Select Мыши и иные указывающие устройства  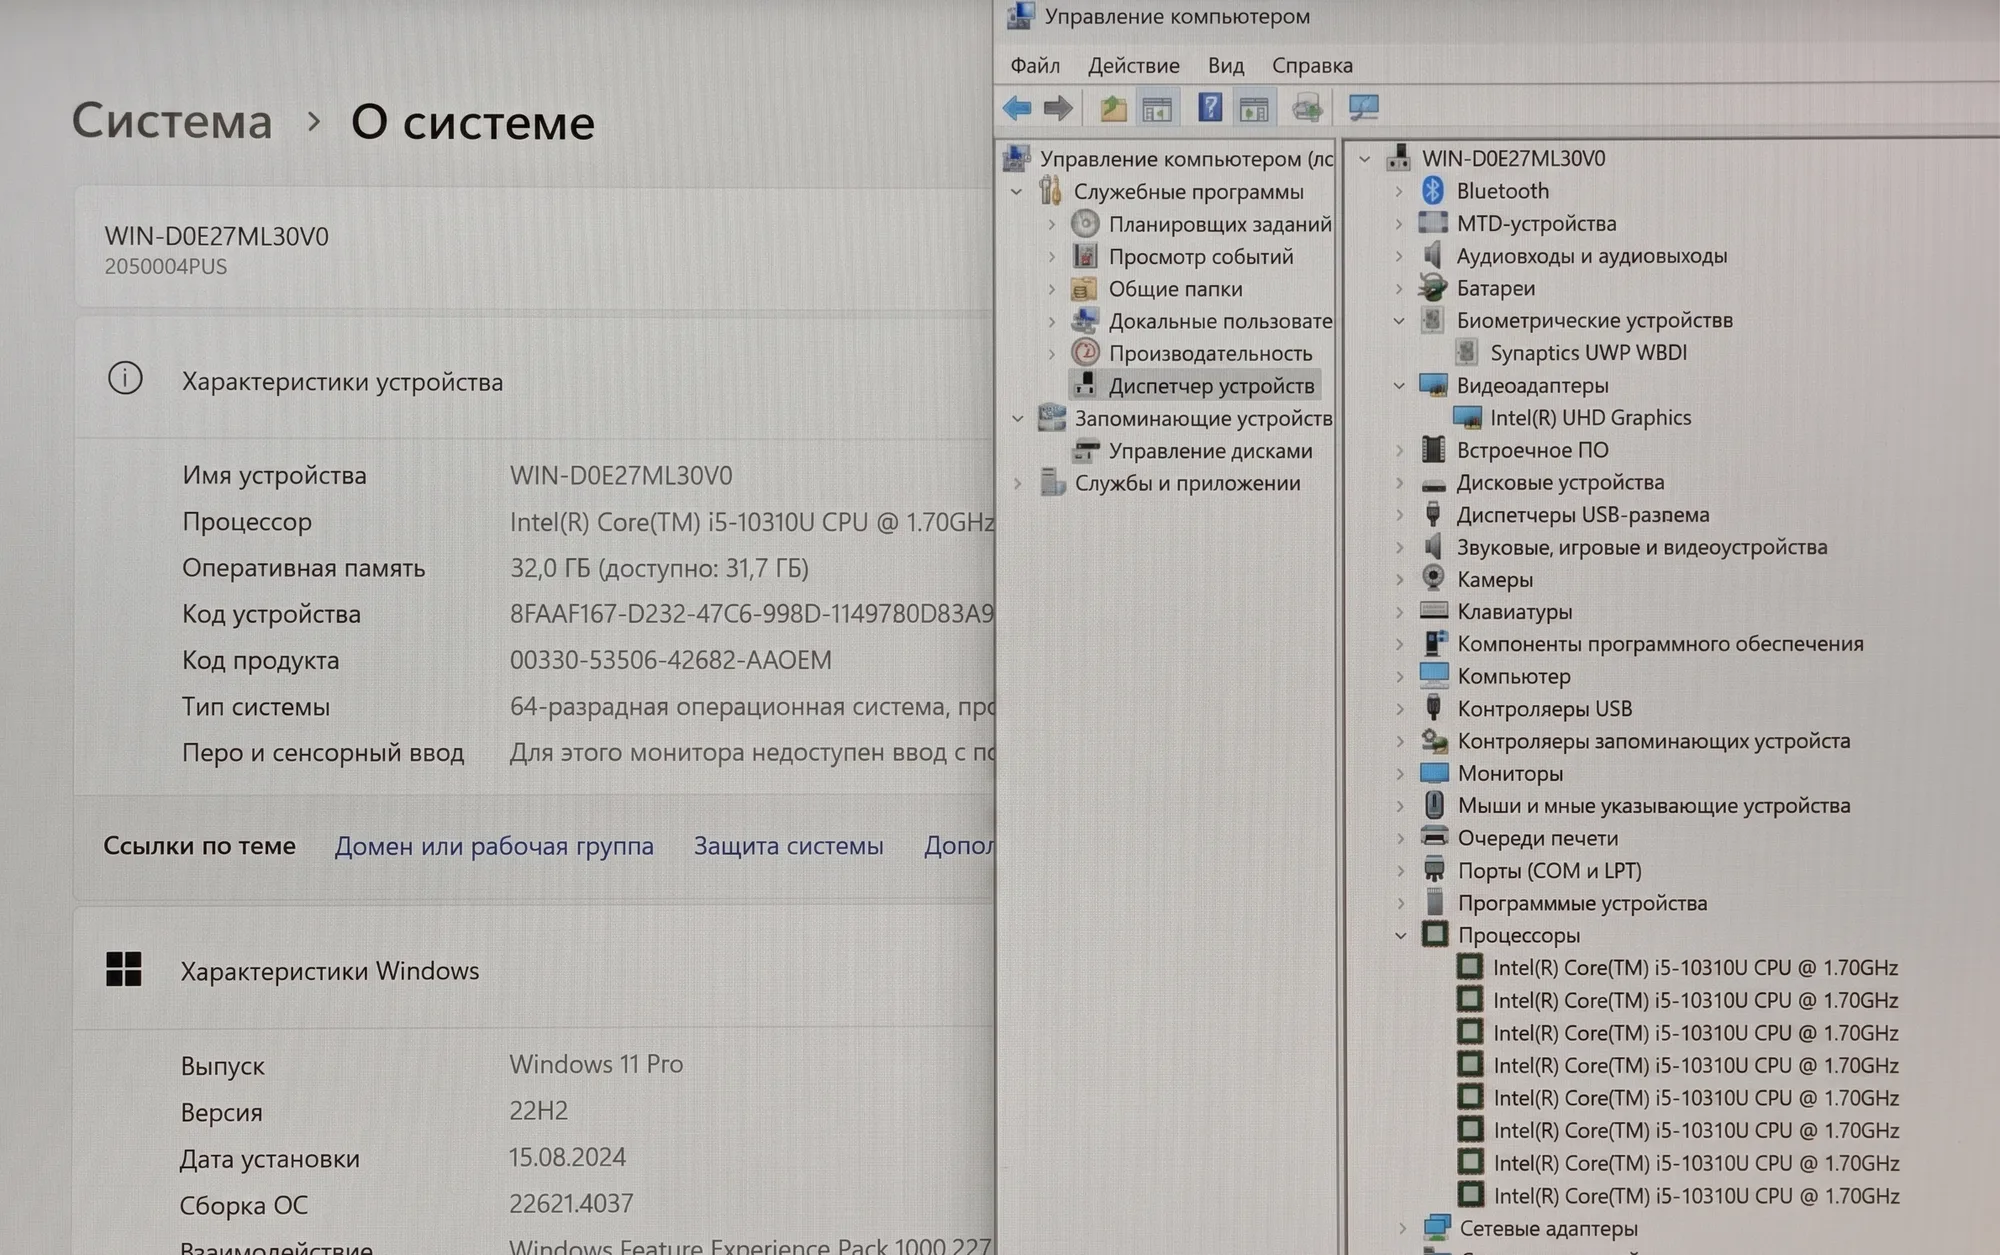point(1654,805)
